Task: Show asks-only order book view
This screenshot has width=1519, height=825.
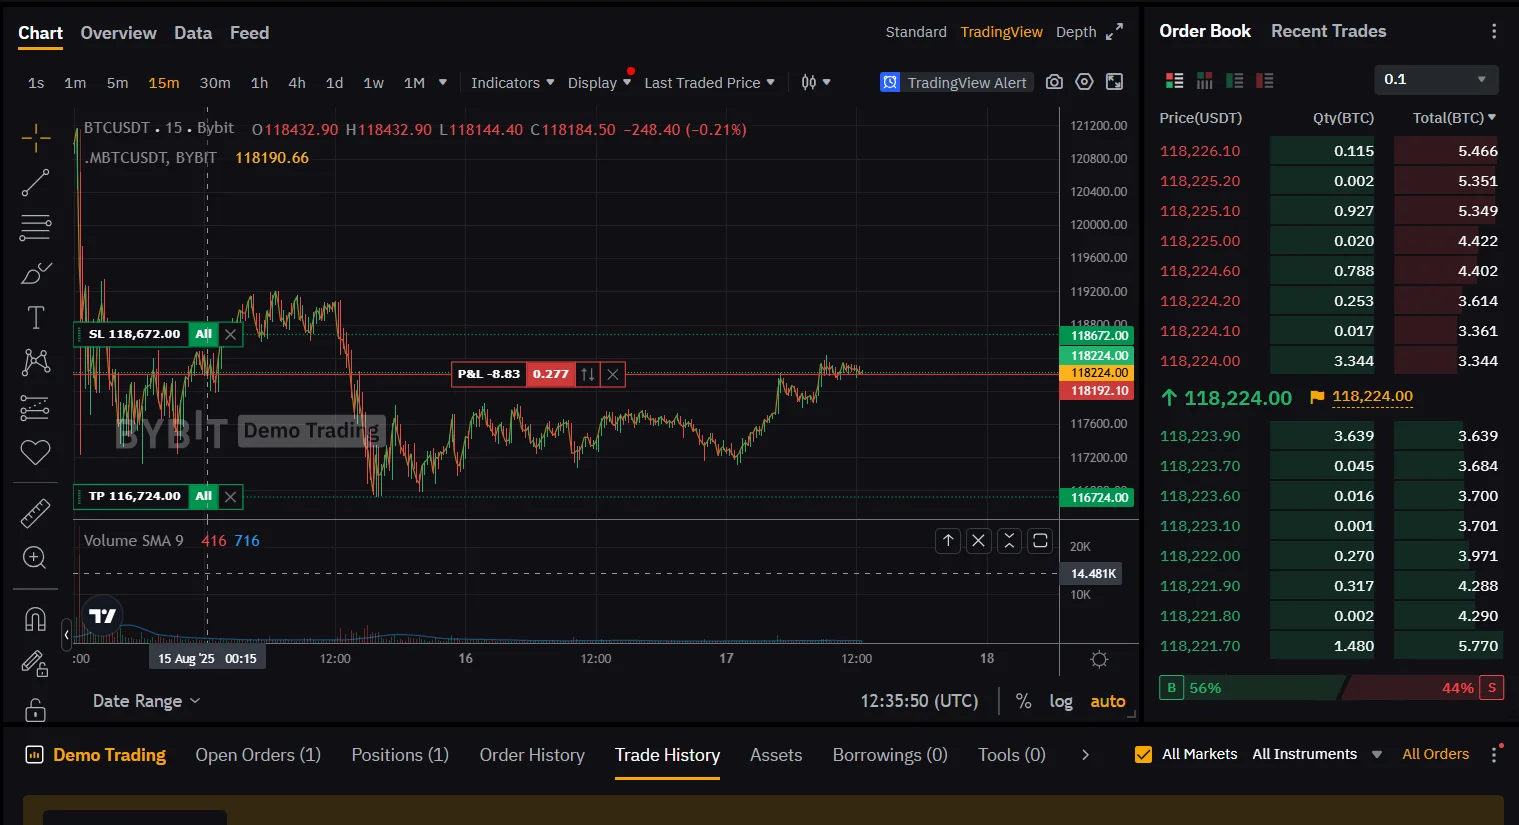Action: click(x=1265, y=80)
